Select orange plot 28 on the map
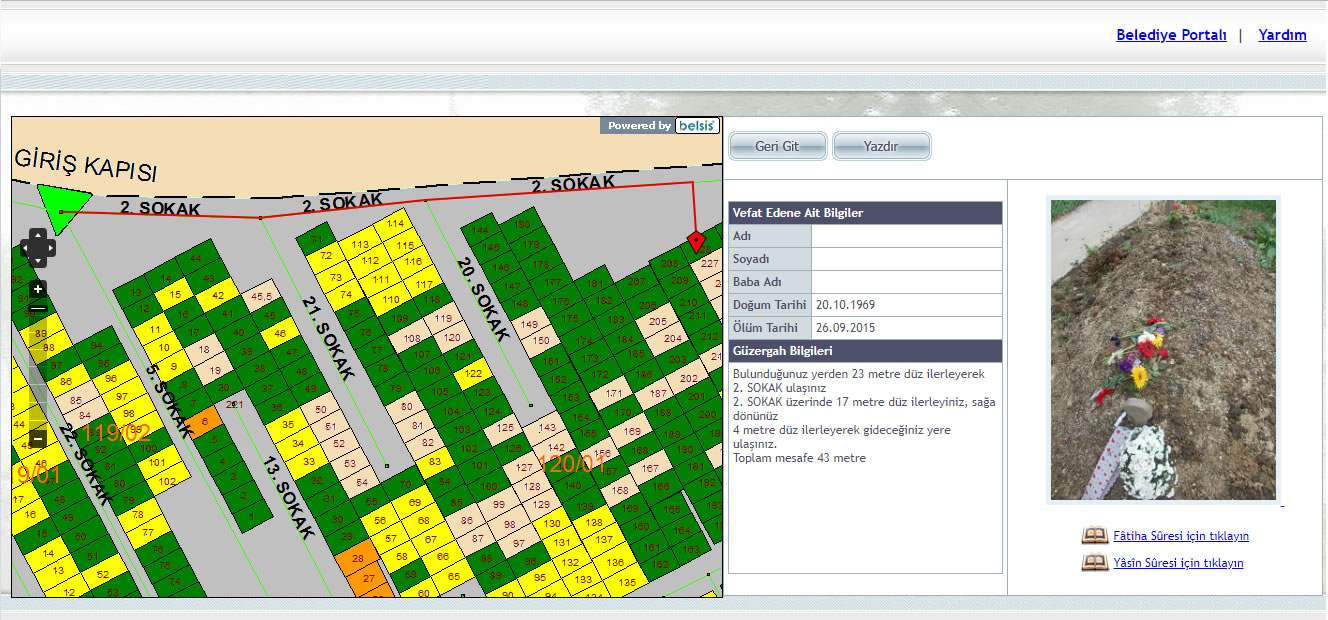This screenshot has height=620, width=1328. [357, 558]
